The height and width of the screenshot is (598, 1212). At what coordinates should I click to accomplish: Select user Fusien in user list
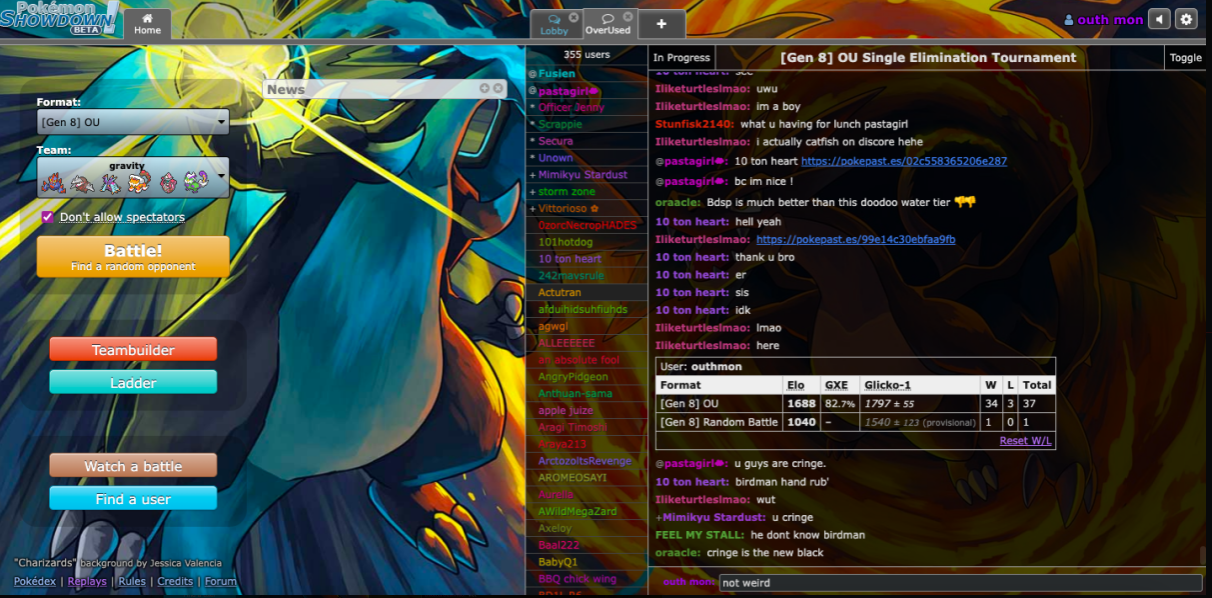[587, 74]
